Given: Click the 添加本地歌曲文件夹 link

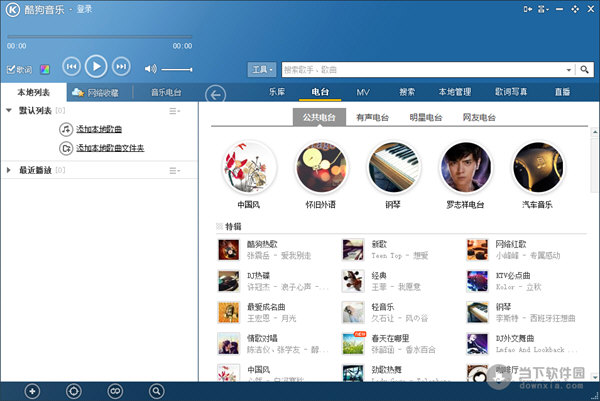Looking at the screenshot, I should (x=110, y=148).
